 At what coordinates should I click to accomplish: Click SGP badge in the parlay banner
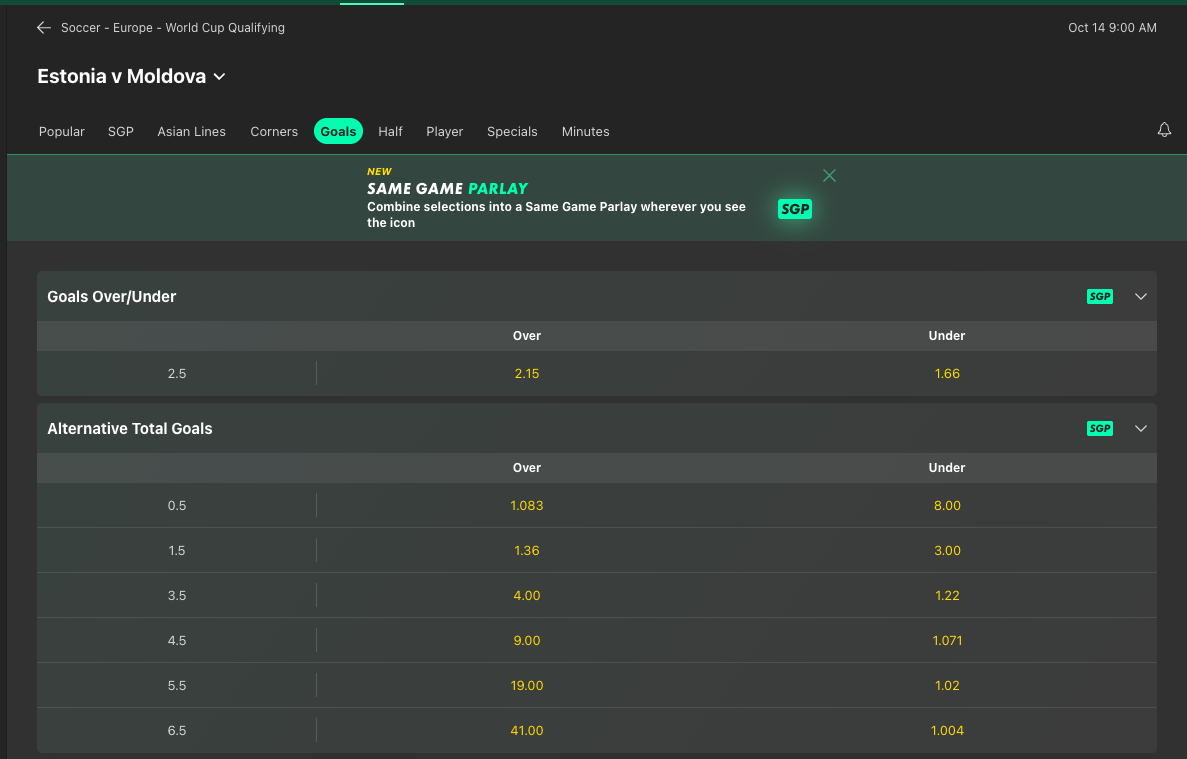click(795, 209)
